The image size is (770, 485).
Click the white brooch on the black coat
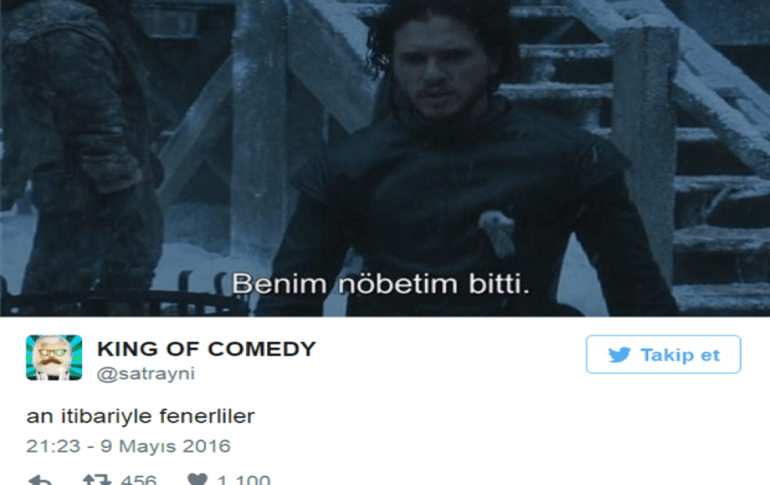(497, 232)
